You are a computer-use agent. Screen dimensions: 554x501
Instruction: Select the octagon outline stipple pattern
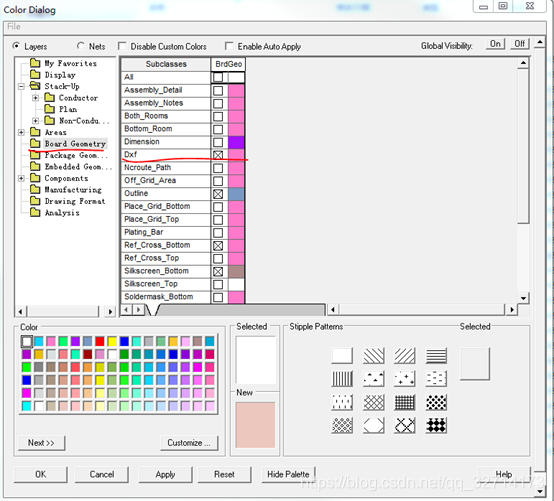[x=373, y=425]
